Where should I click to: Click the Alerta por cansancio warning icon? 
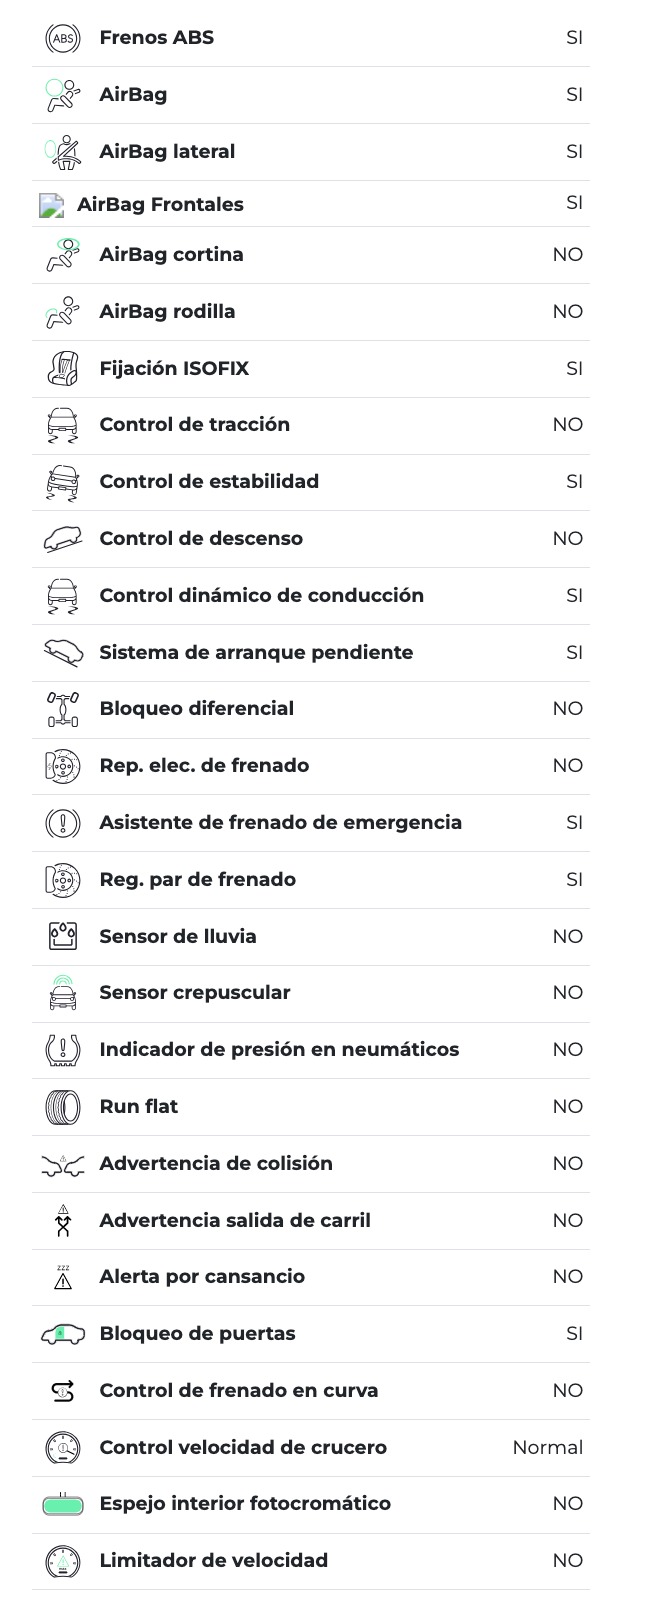tap(62, 1277)
